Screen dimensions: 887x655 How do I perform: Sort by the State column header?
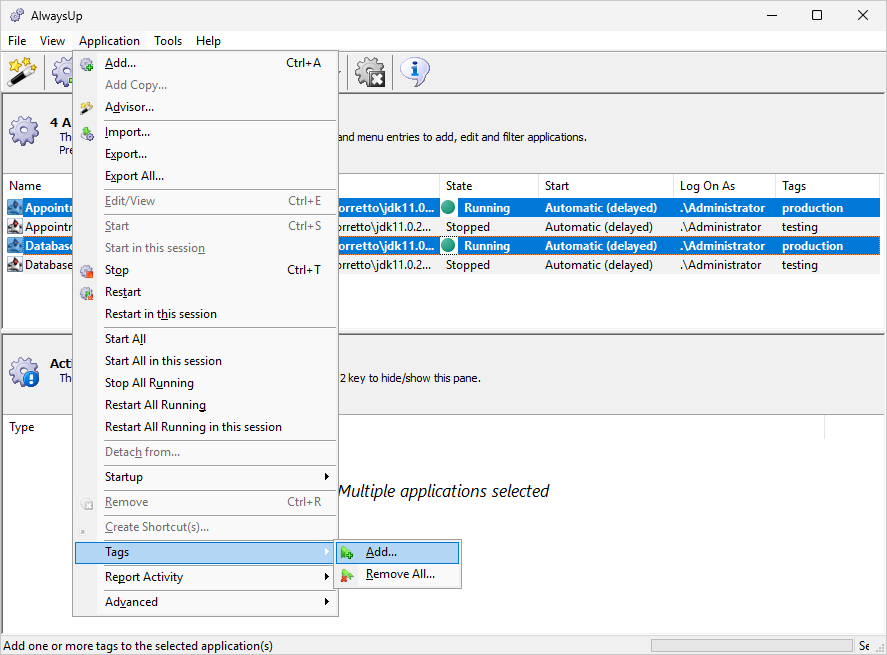click(489, 186)
